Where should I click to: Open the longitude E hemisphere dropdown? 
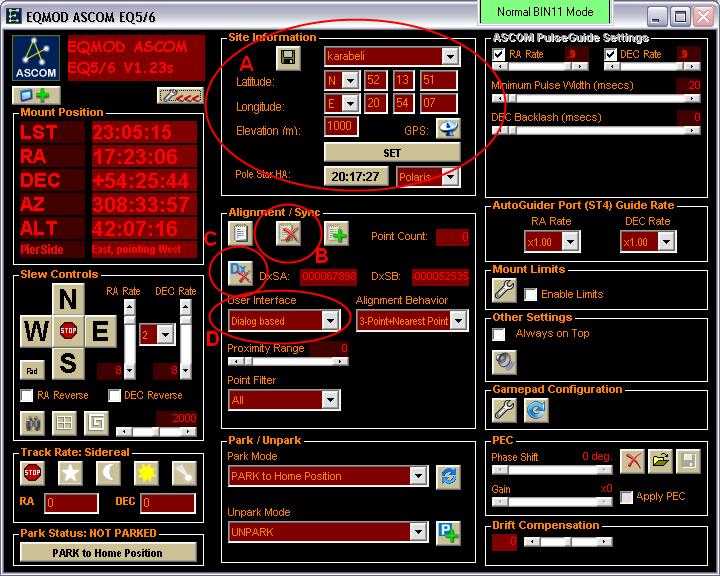pos(350,103)
